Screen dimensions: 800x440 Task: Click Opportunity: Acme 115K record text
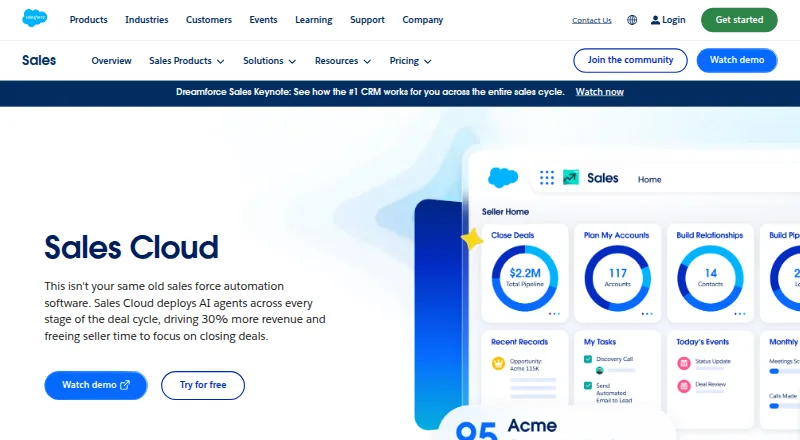(526, 364)
